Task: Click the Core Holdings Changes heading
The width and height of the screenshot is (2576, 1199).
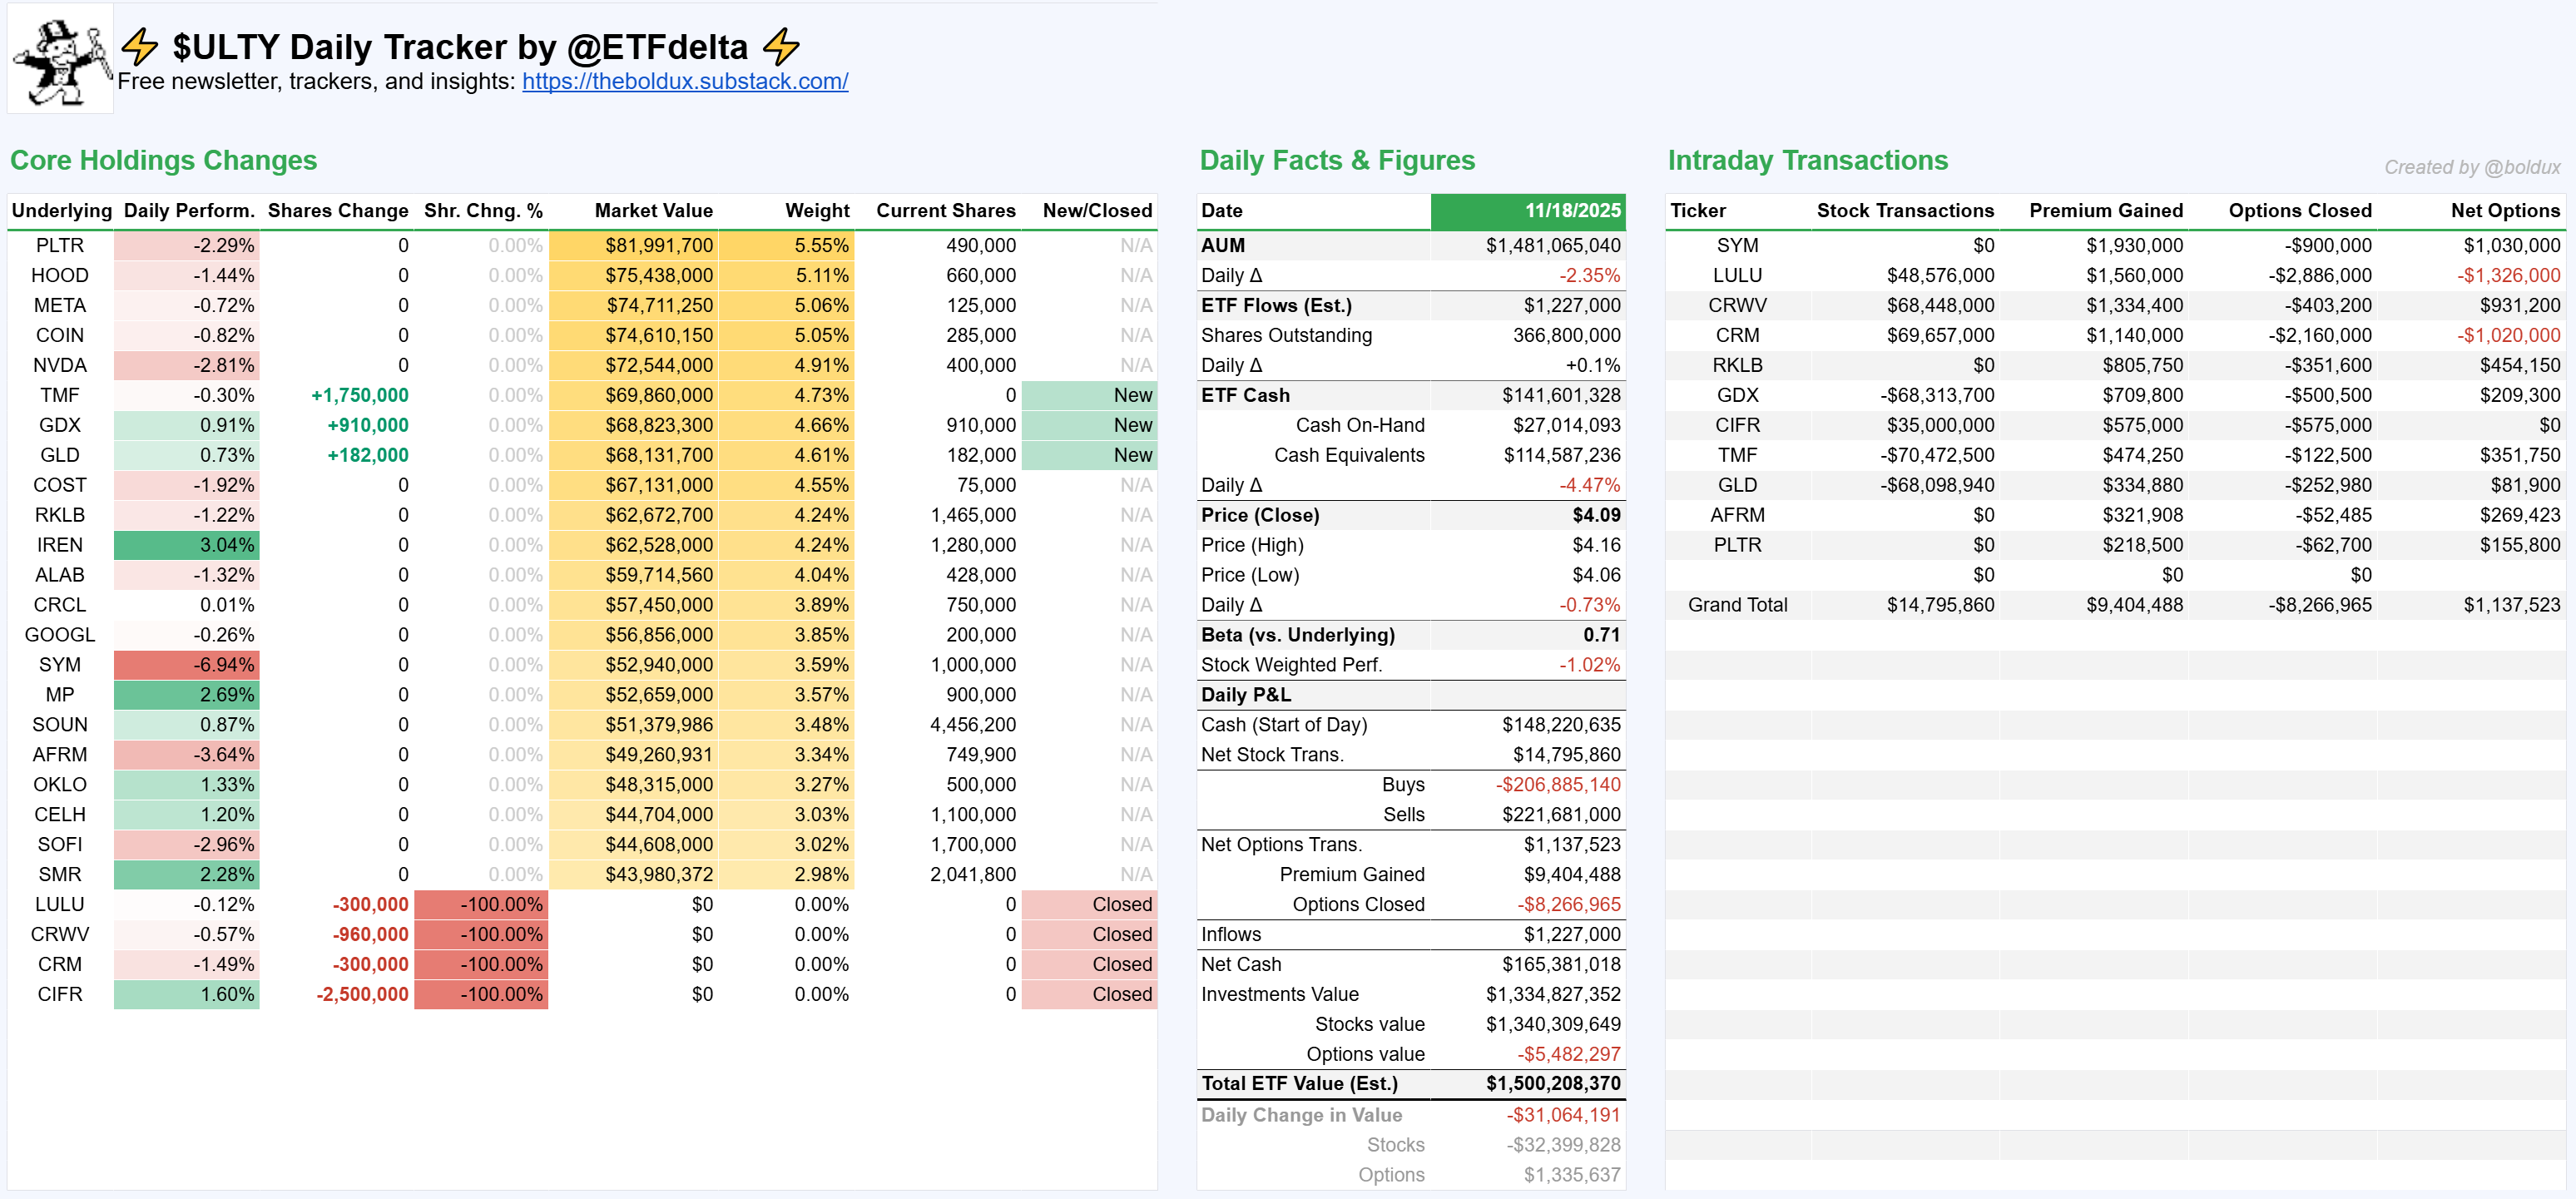Action: point(163,161)
